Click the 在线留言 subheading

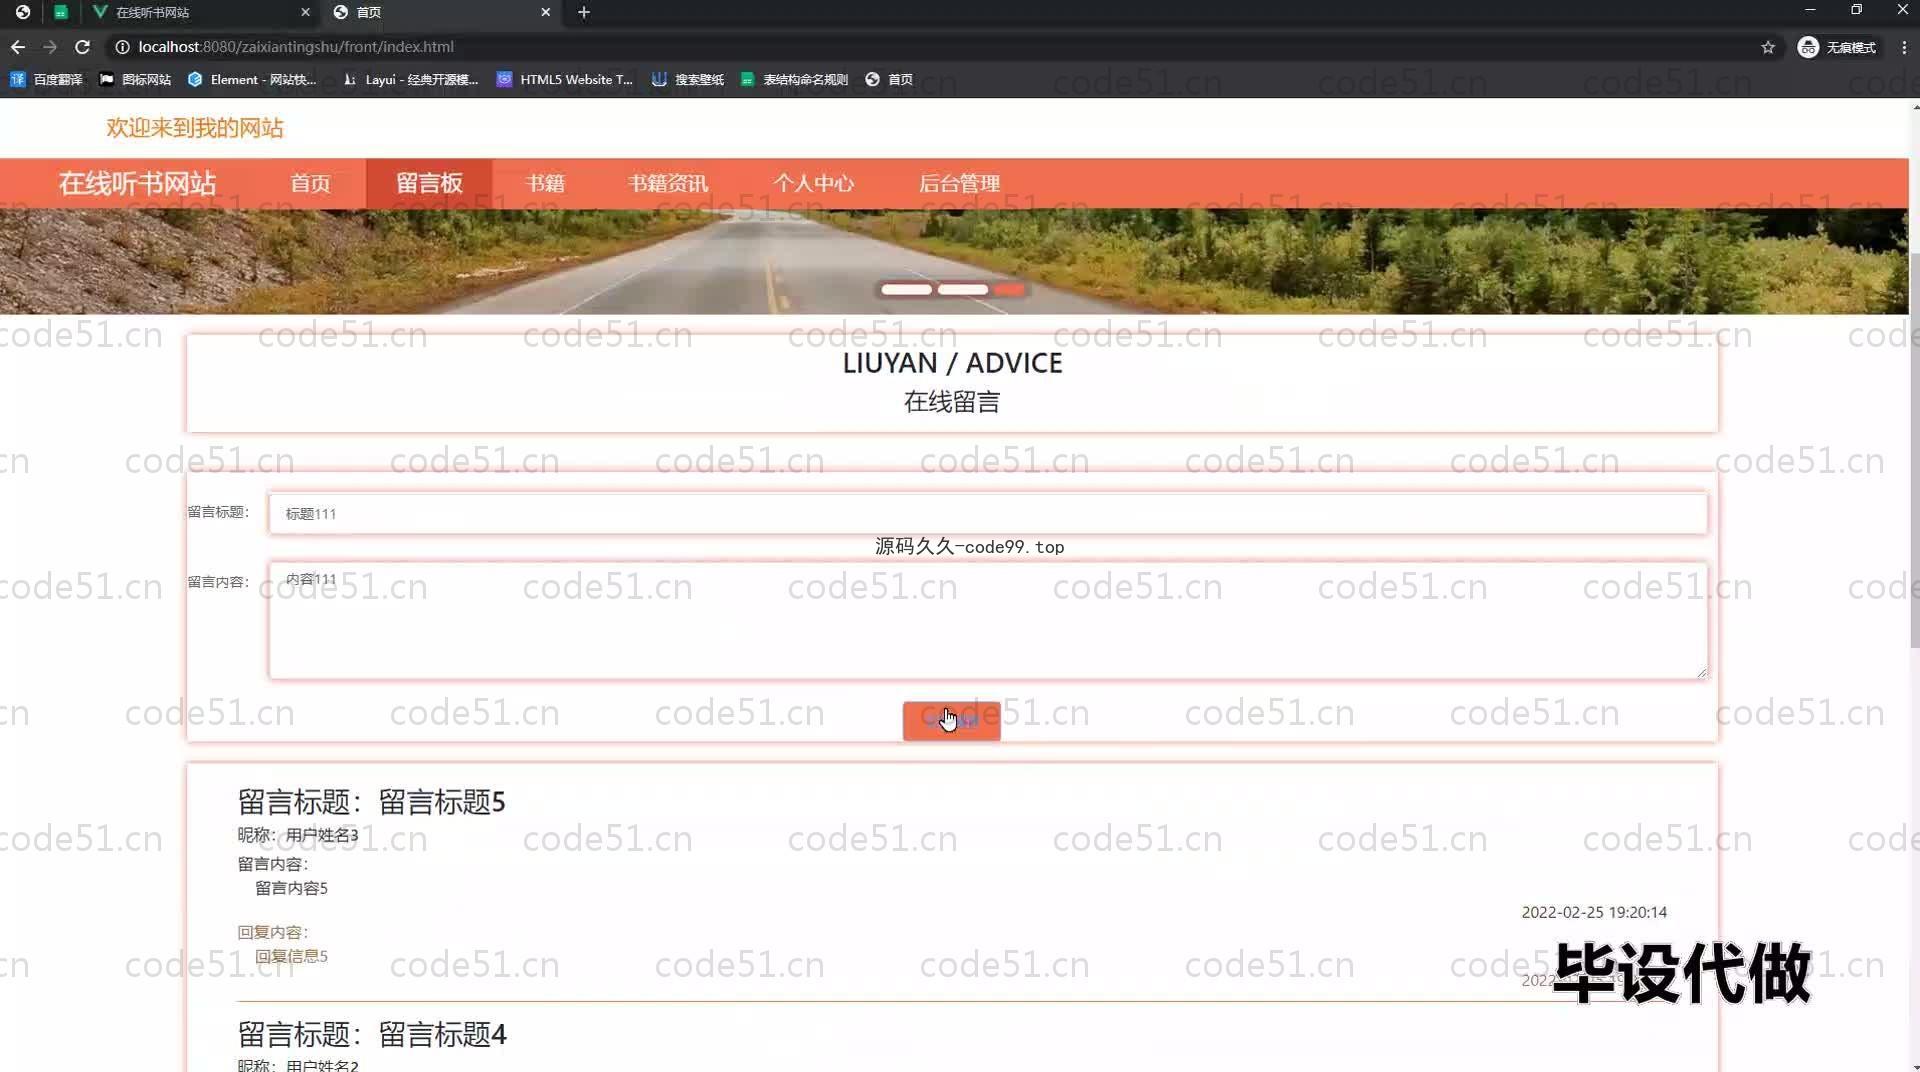pyautogui.click(x=952, y=402)
